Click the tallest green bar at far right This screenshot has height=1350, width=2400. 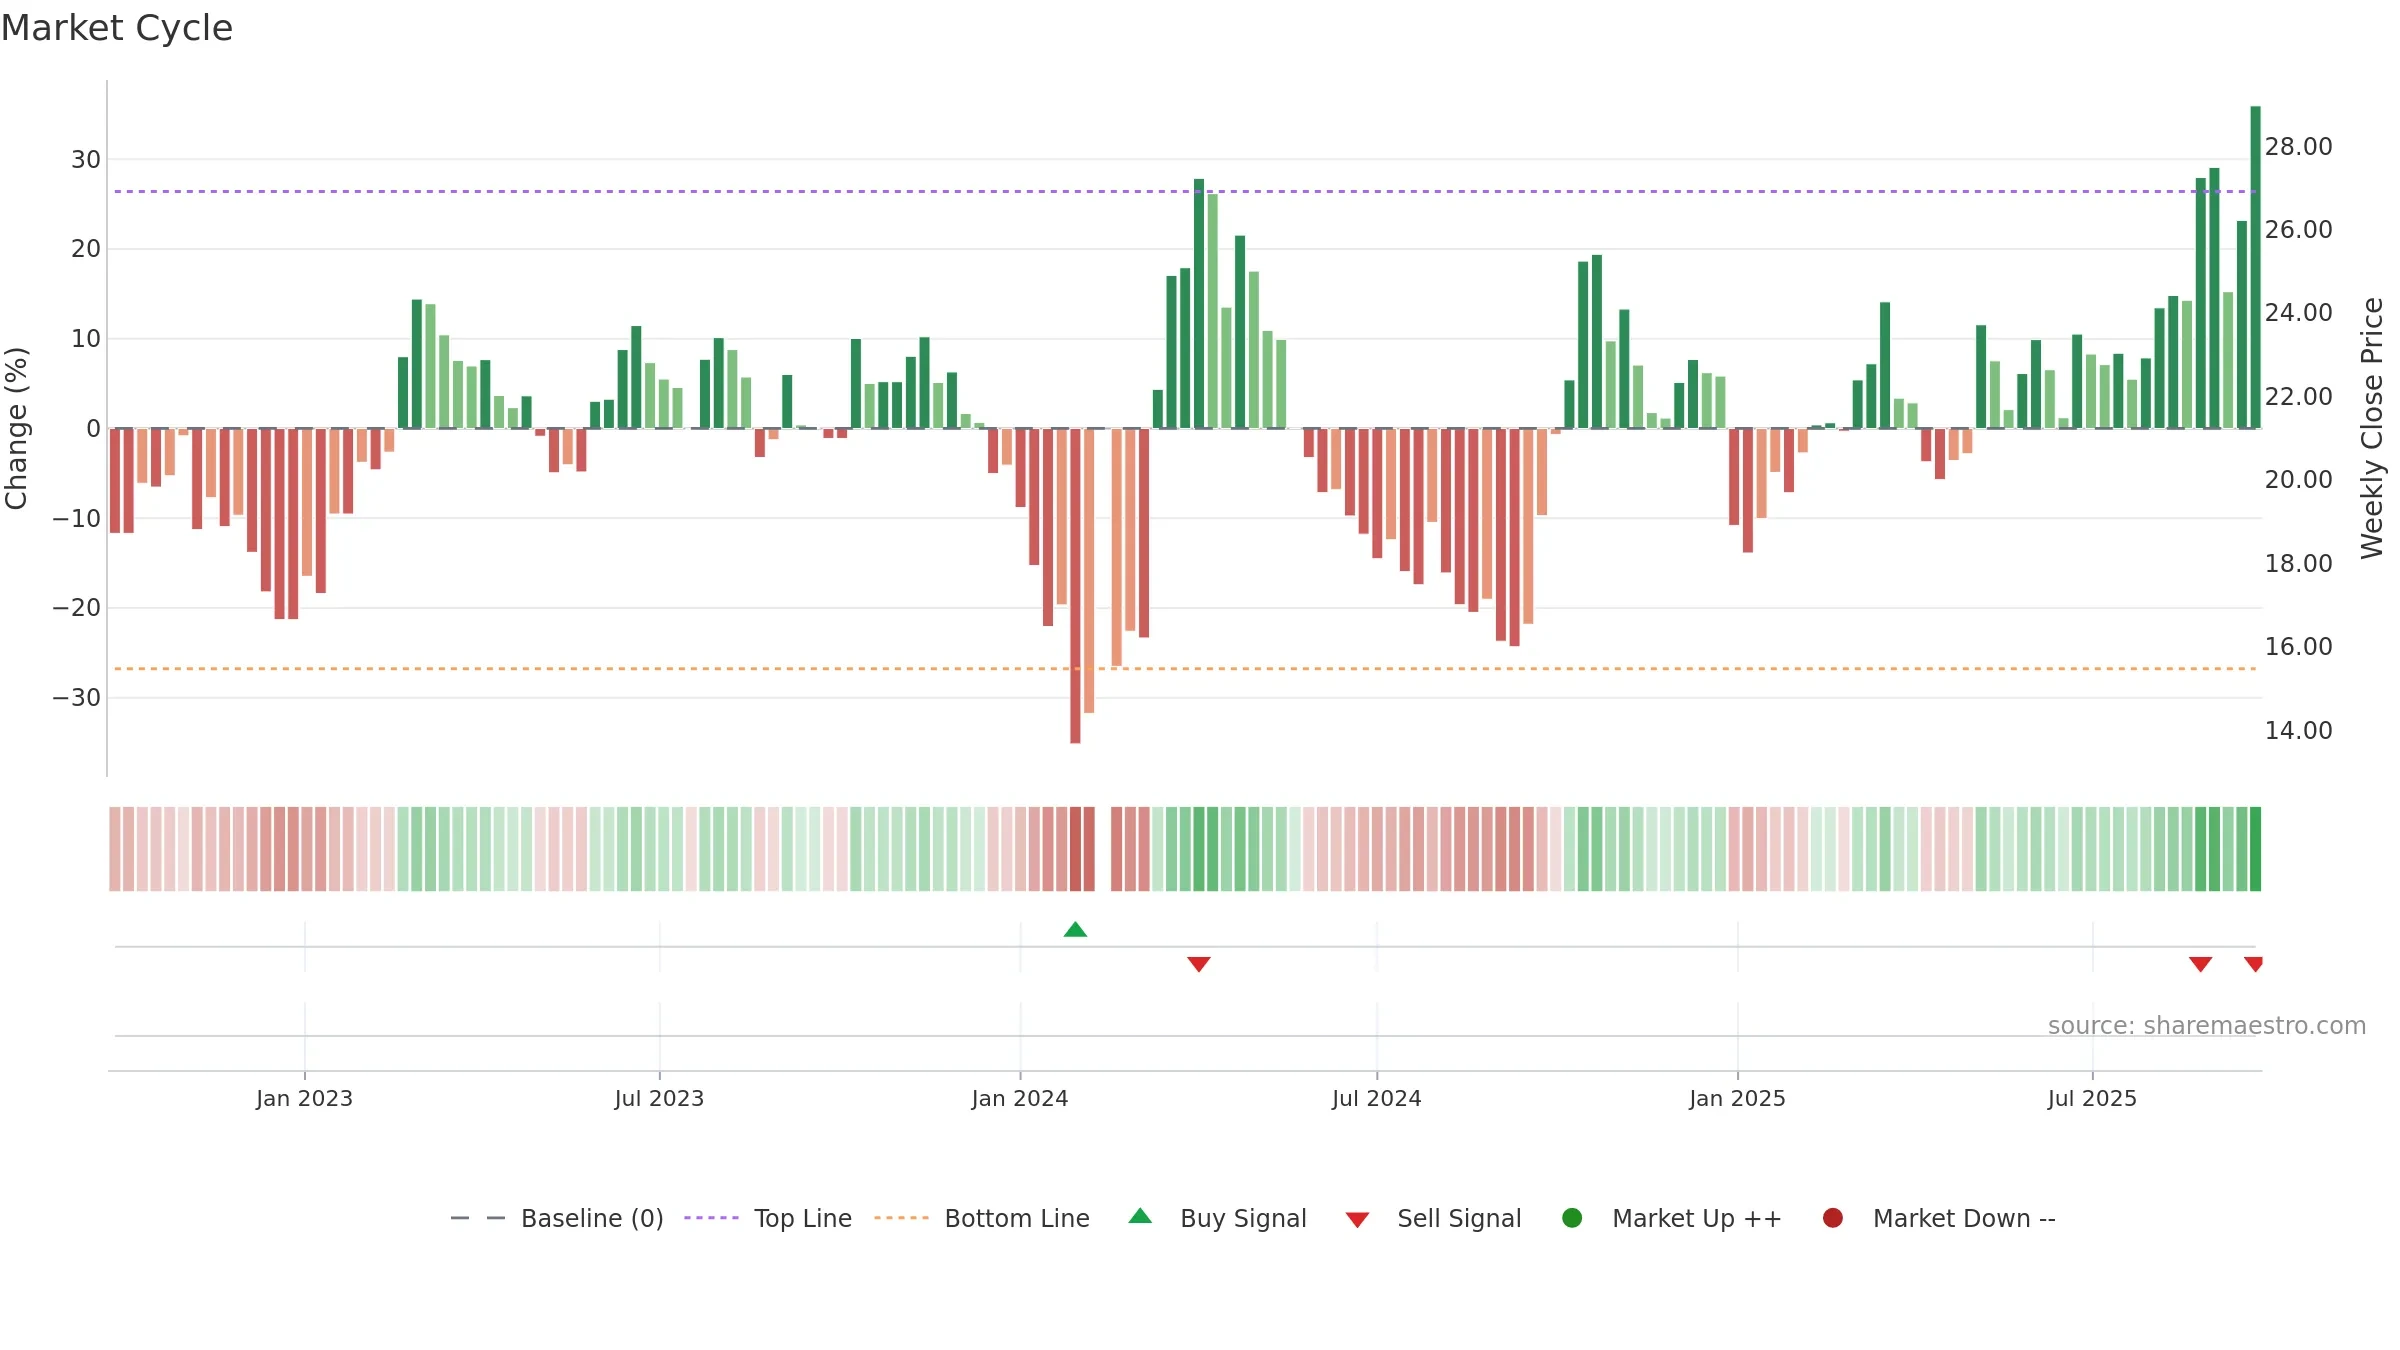[x=2255, y=267]
